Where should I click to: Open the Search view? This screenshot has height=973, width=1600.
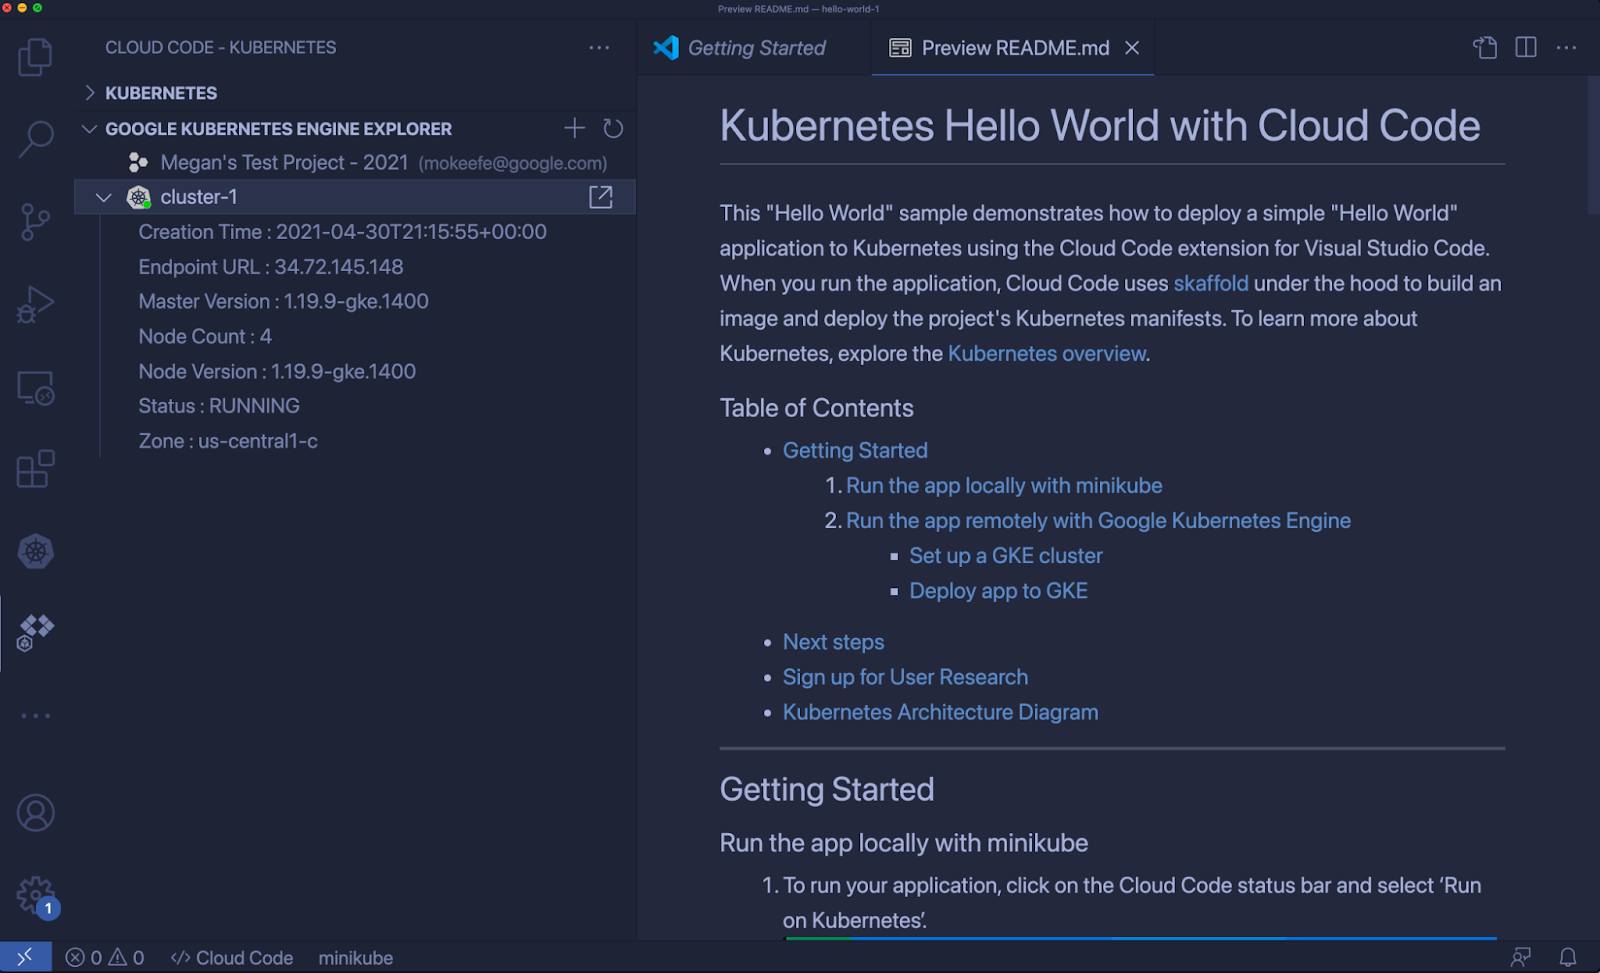[35, 140]
